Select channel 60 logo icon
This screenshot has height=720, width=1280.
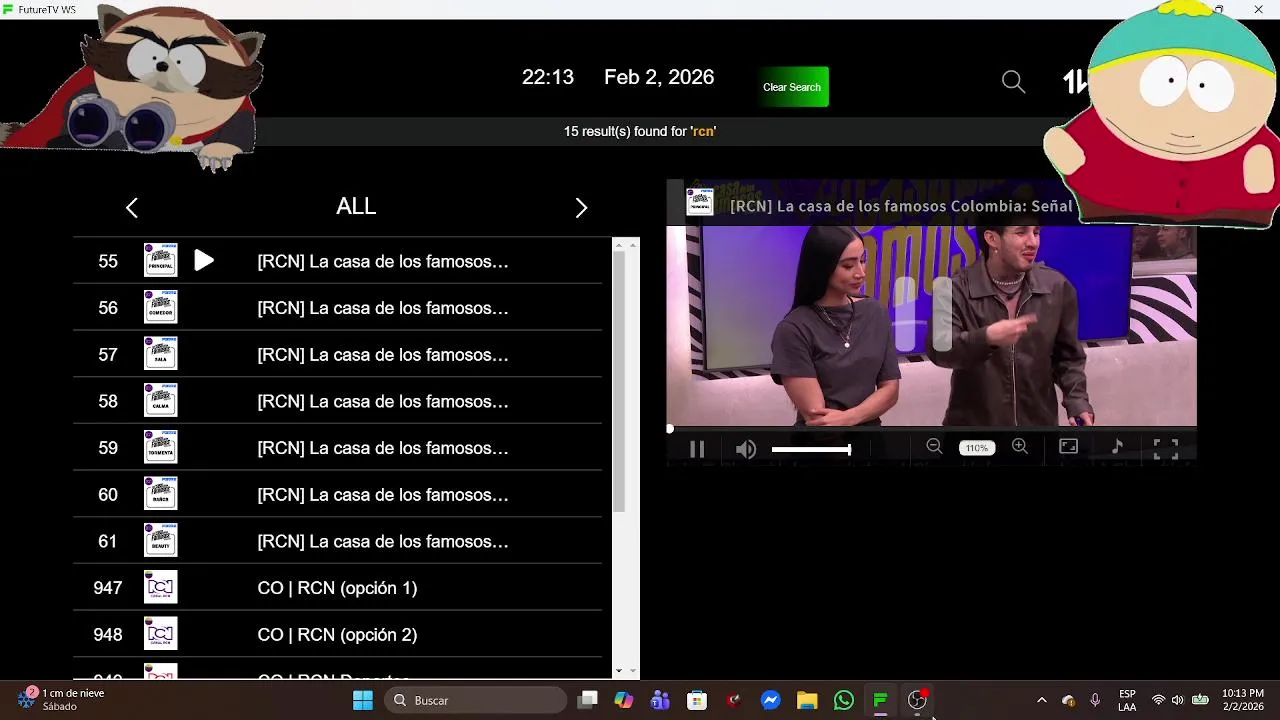[x=160, y=494]
